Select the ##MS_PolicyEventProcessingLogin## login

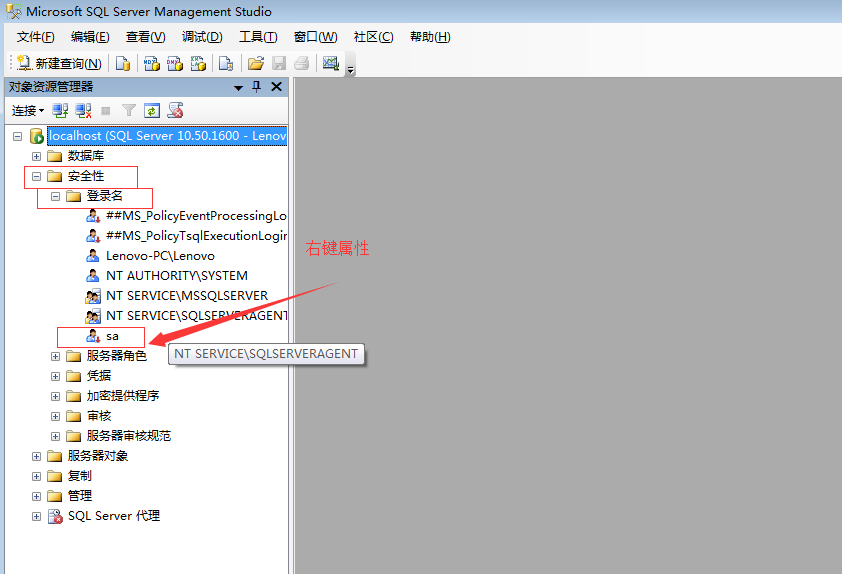tap(196, 216)
